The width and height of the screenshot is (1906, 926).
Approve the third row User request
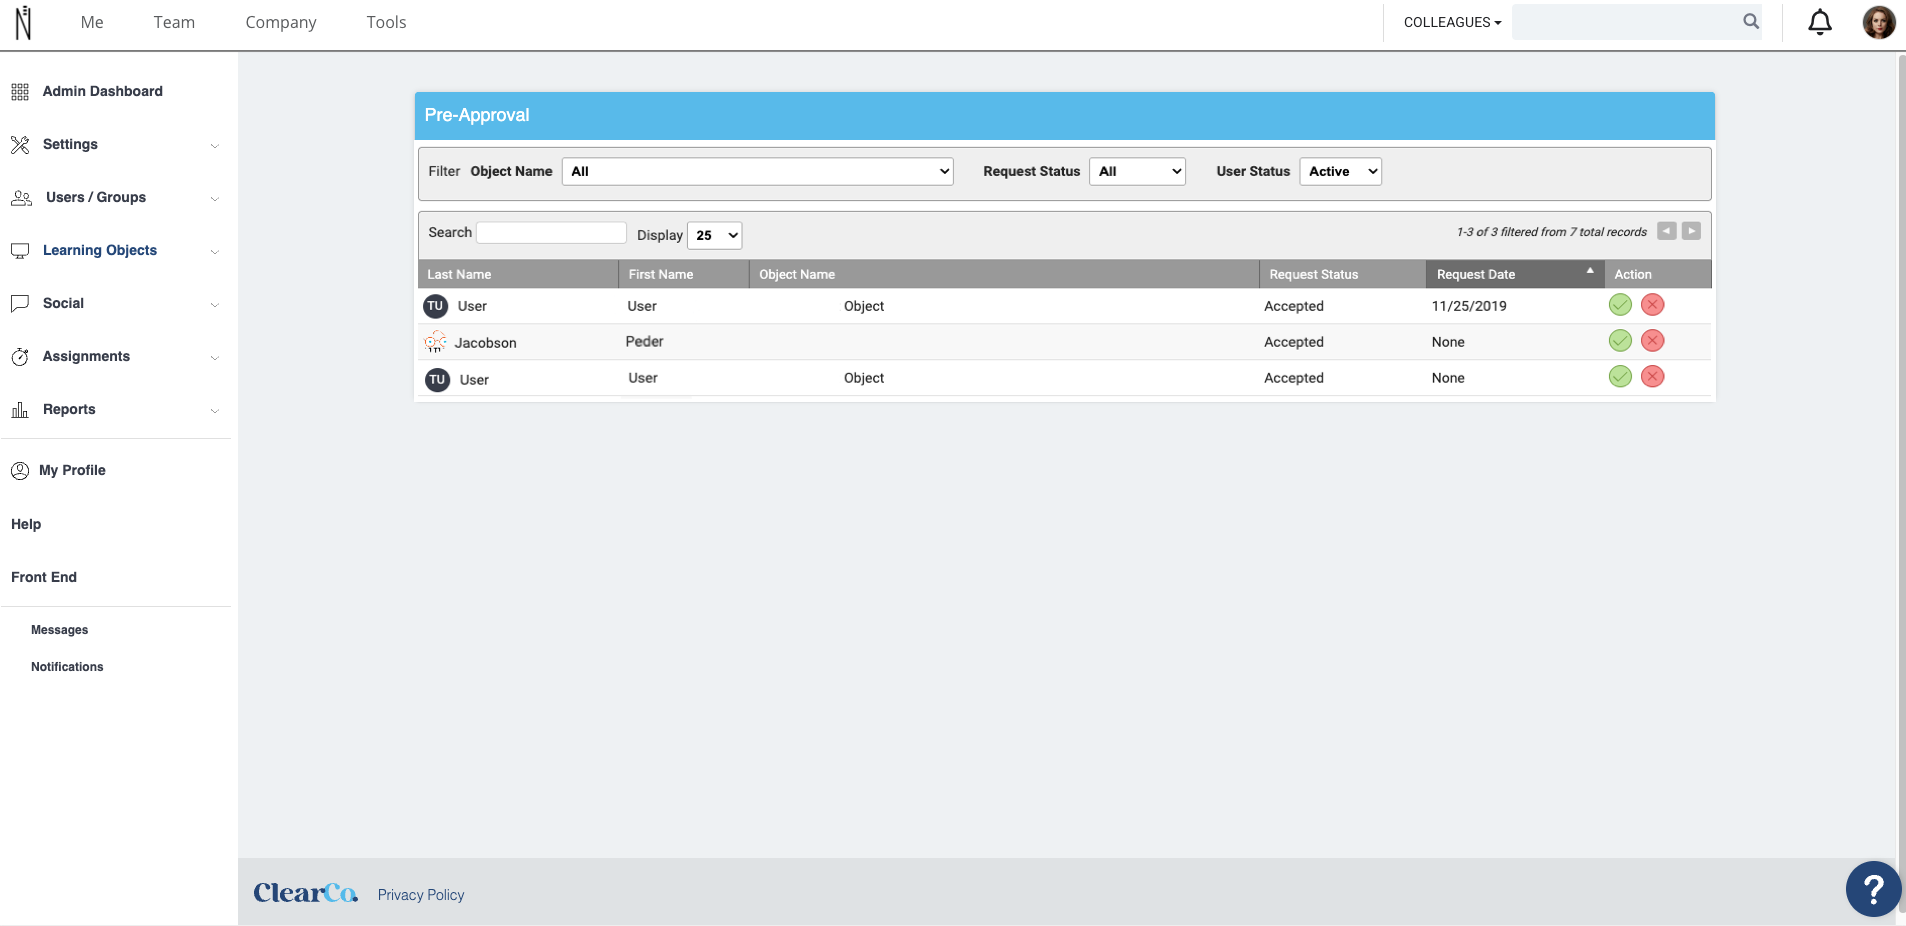(x=1620, y=377)
